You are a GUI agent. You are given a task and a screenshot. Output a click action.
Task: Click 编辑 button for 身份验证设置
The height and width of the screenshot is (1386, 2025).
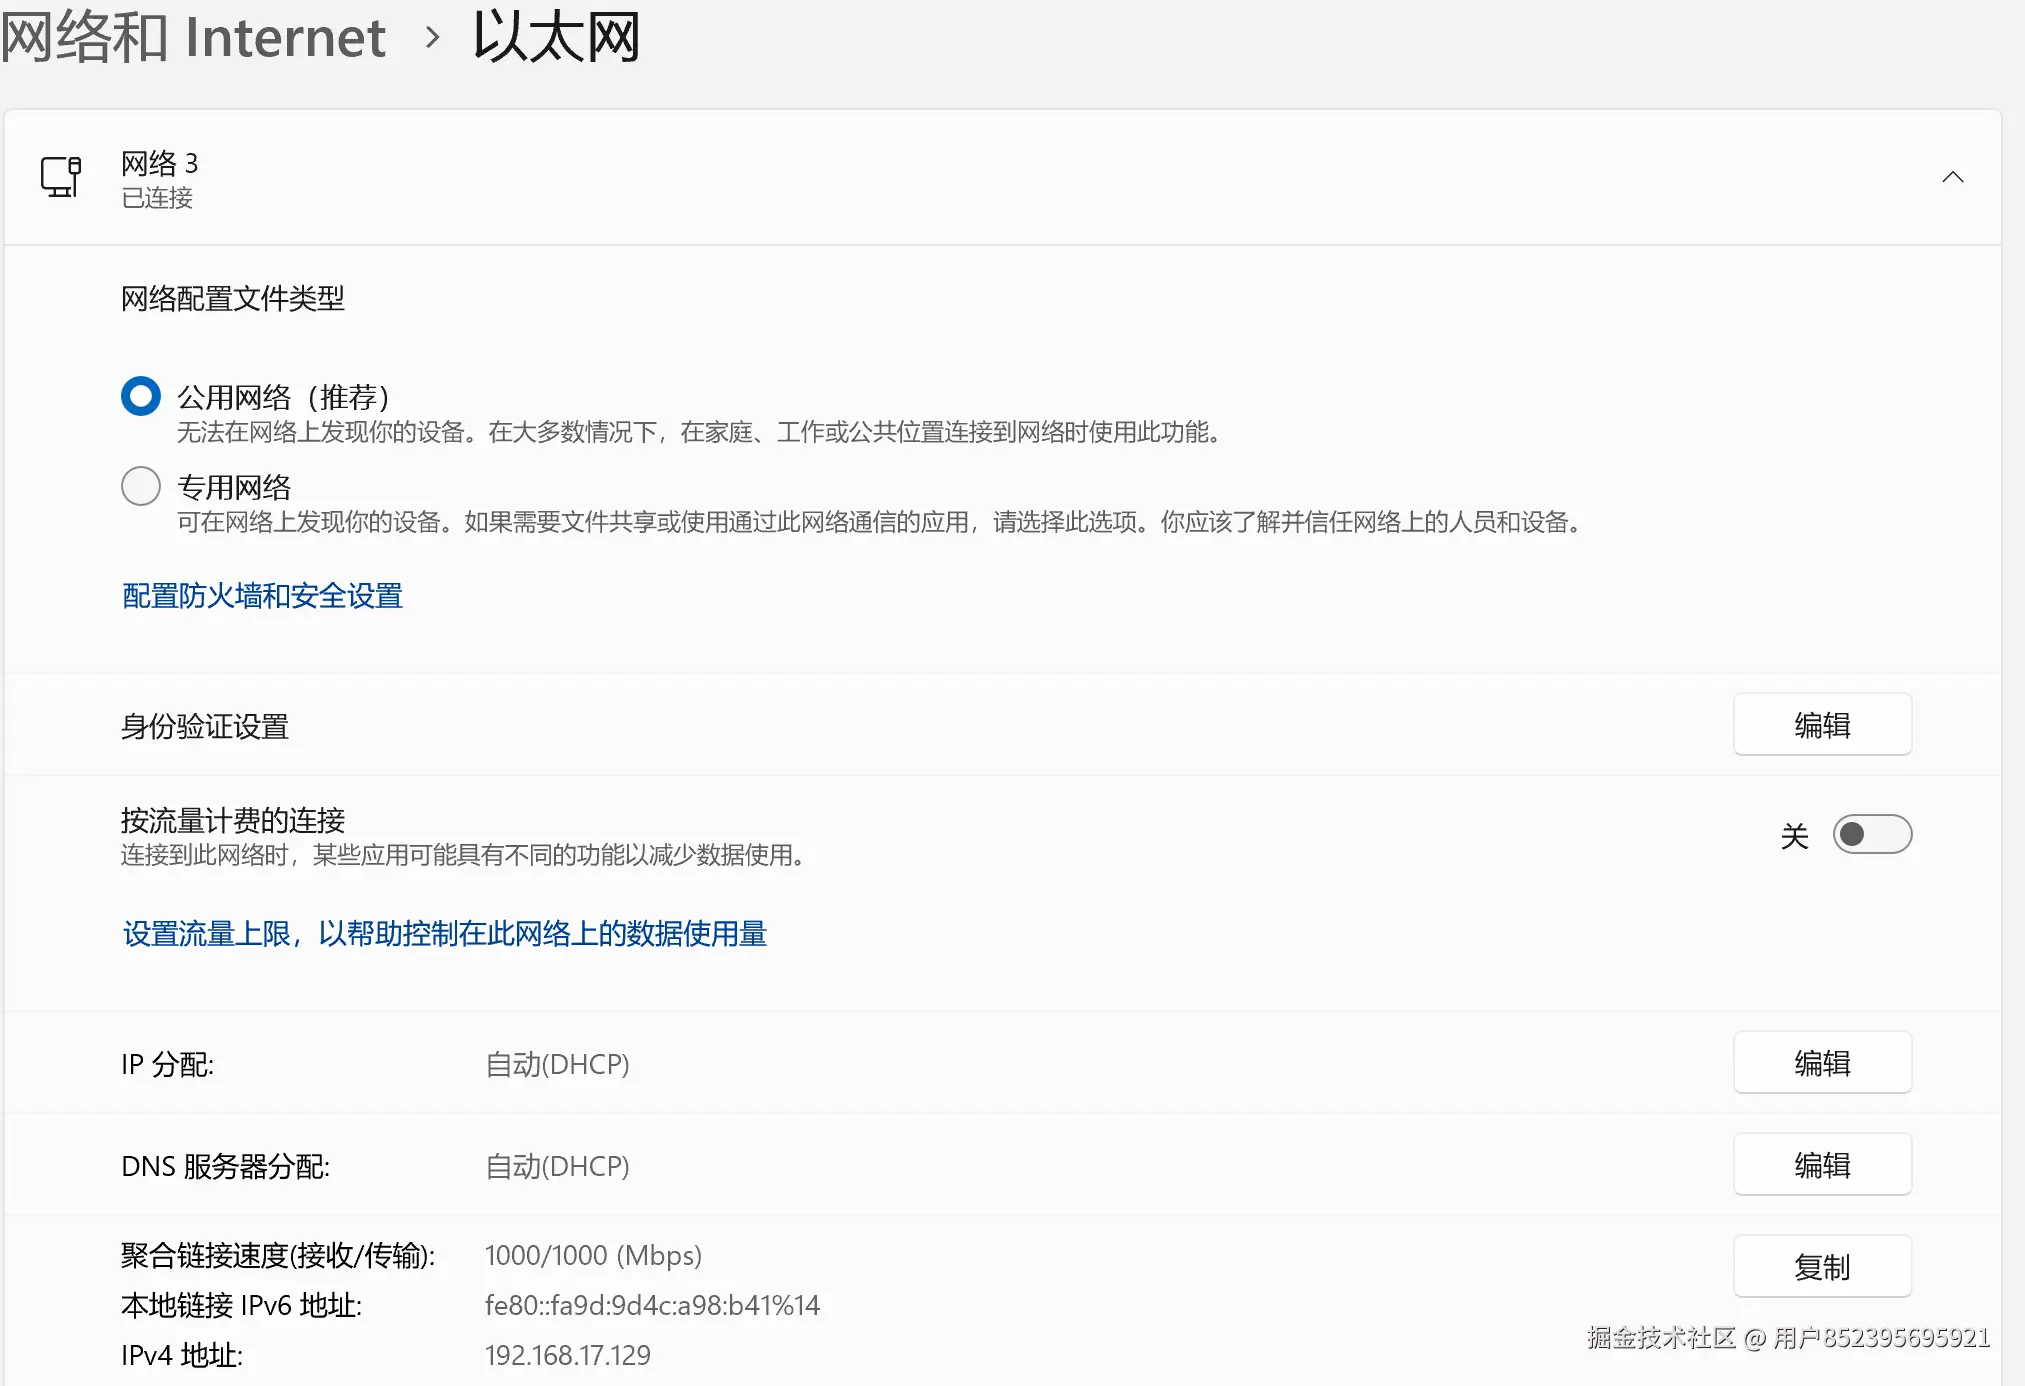[x=1821, y=725]
